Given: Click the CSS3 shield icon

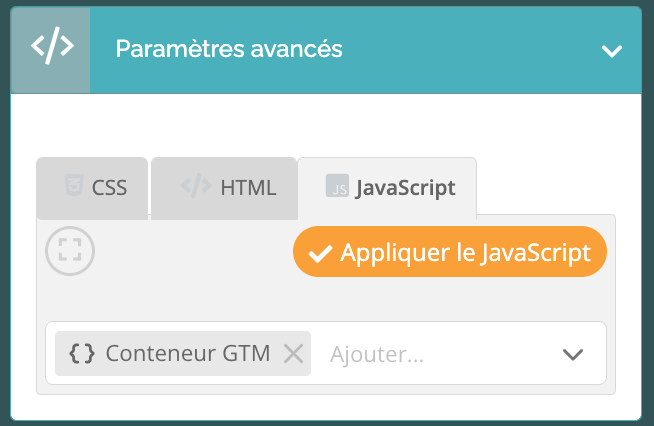Looking at the screenshot, I should pos(74,185).
